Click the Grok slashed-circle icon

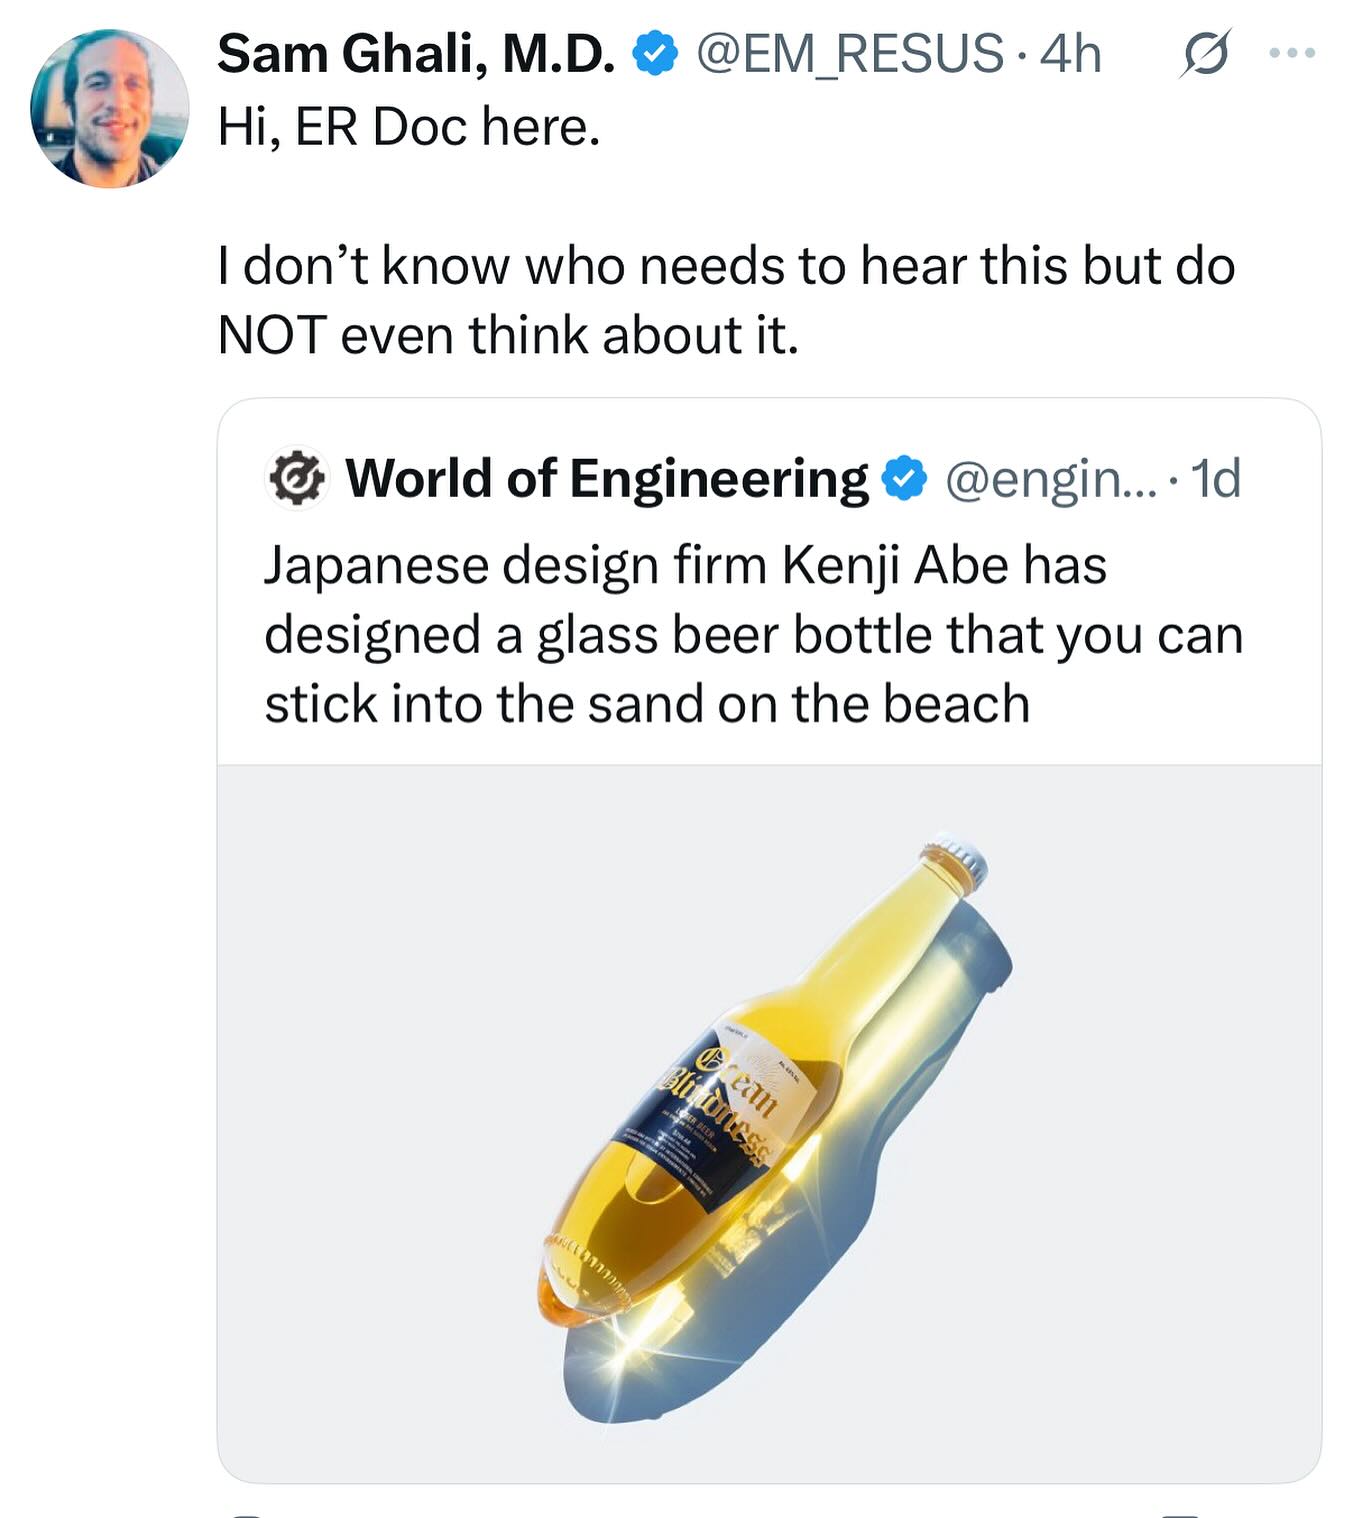click(x=1204, y=54)
